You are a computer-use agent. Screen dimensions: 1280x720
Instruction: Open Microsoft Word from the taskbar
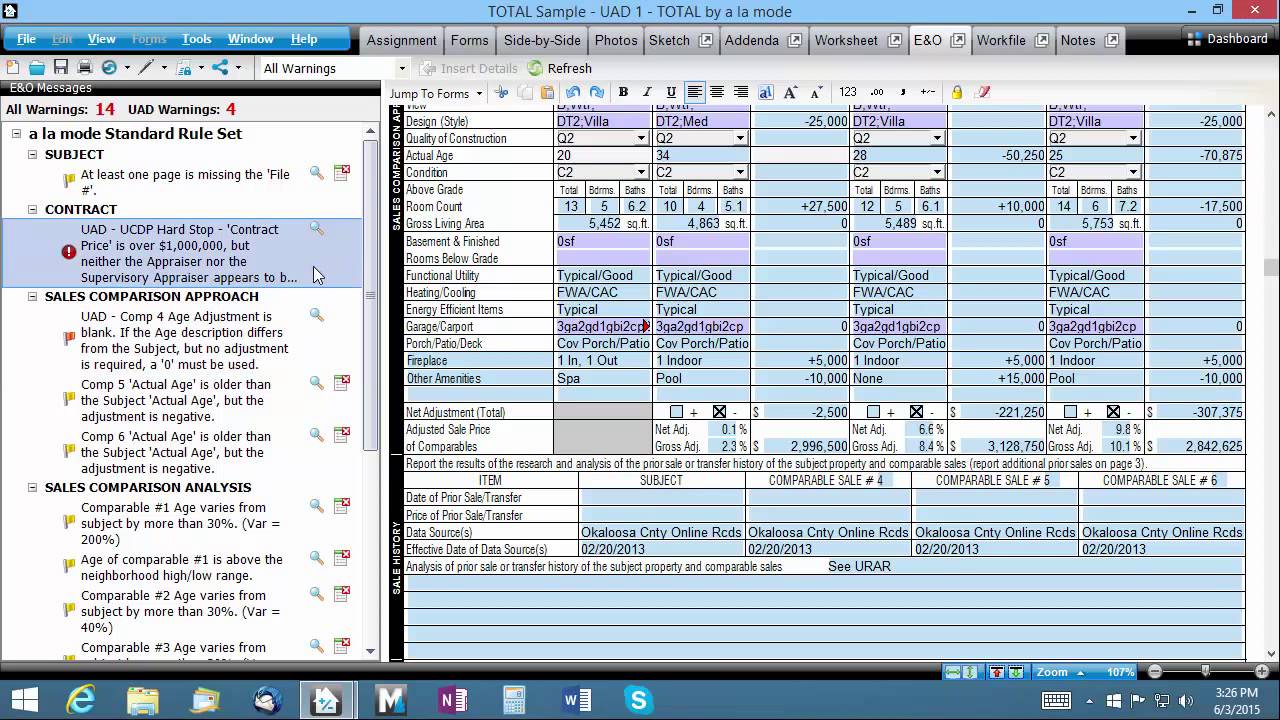[x=576, y=700]
